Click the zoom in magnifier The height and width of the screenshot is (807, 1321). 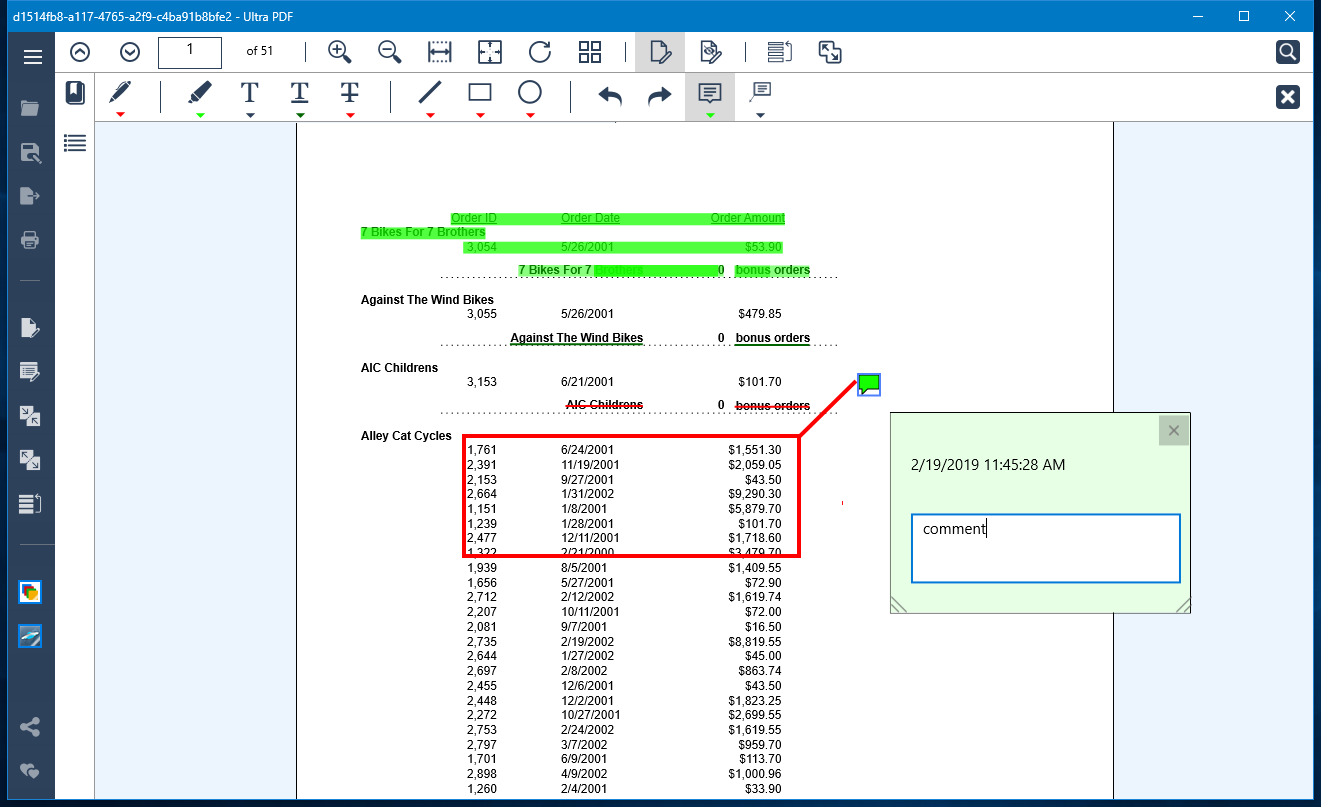[340, 52]
